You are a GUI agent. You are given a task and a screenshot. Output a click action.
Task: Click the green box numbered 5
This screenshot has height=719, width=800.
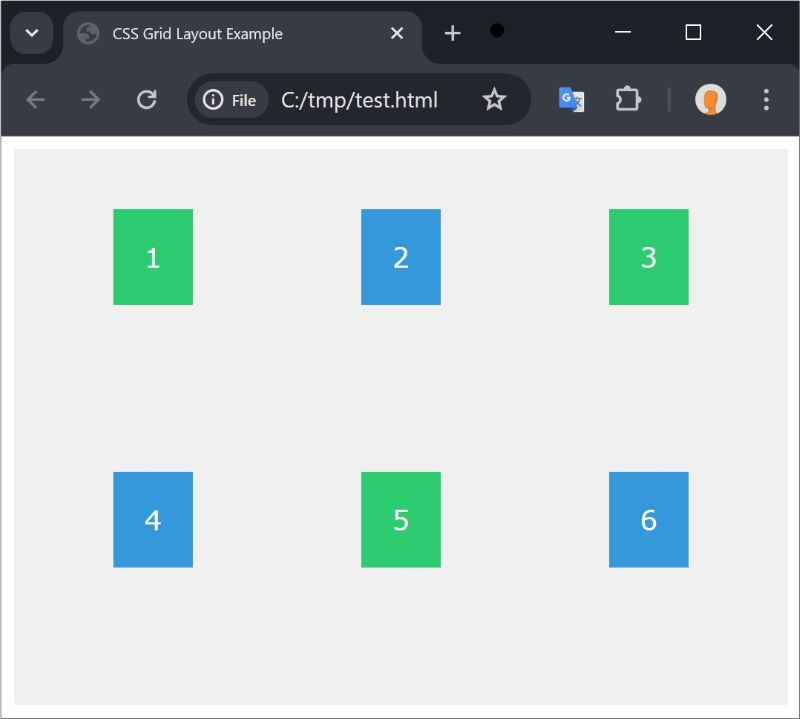coord(400,519)
